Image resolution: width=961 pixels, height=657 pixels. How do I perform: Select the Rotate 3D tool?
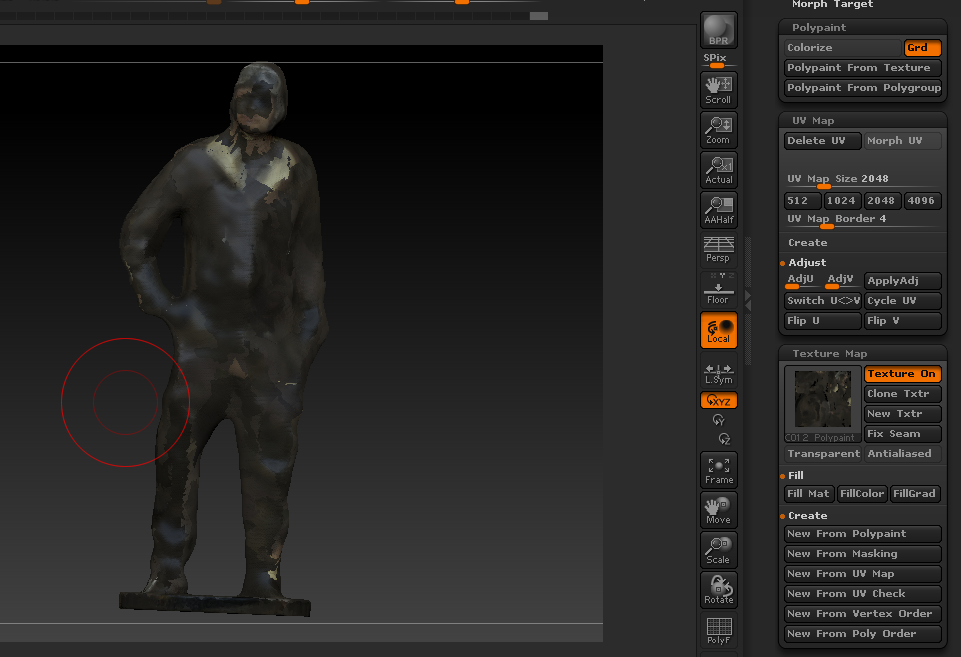(x=718, y=590)
